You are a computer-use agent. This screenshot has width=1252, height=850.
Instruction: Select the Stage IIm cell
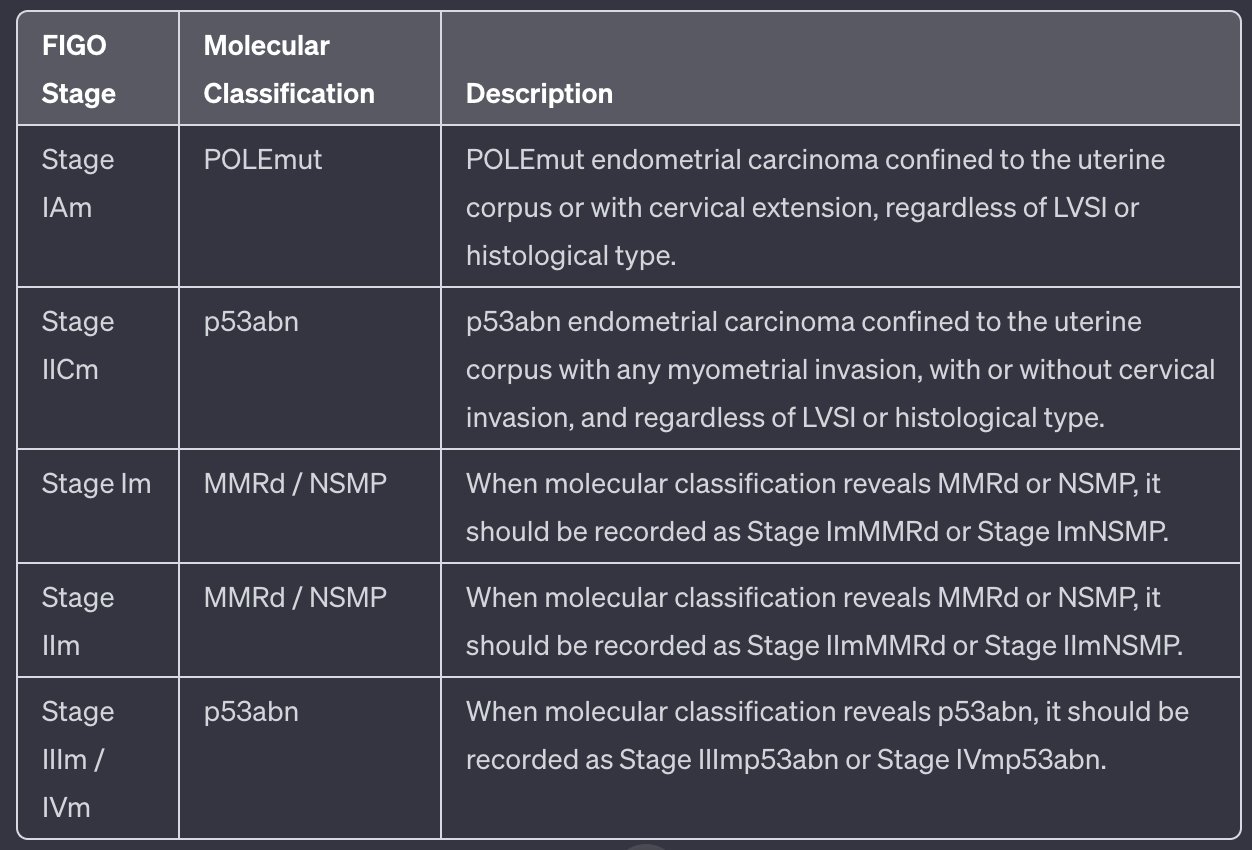click(78, 621)
